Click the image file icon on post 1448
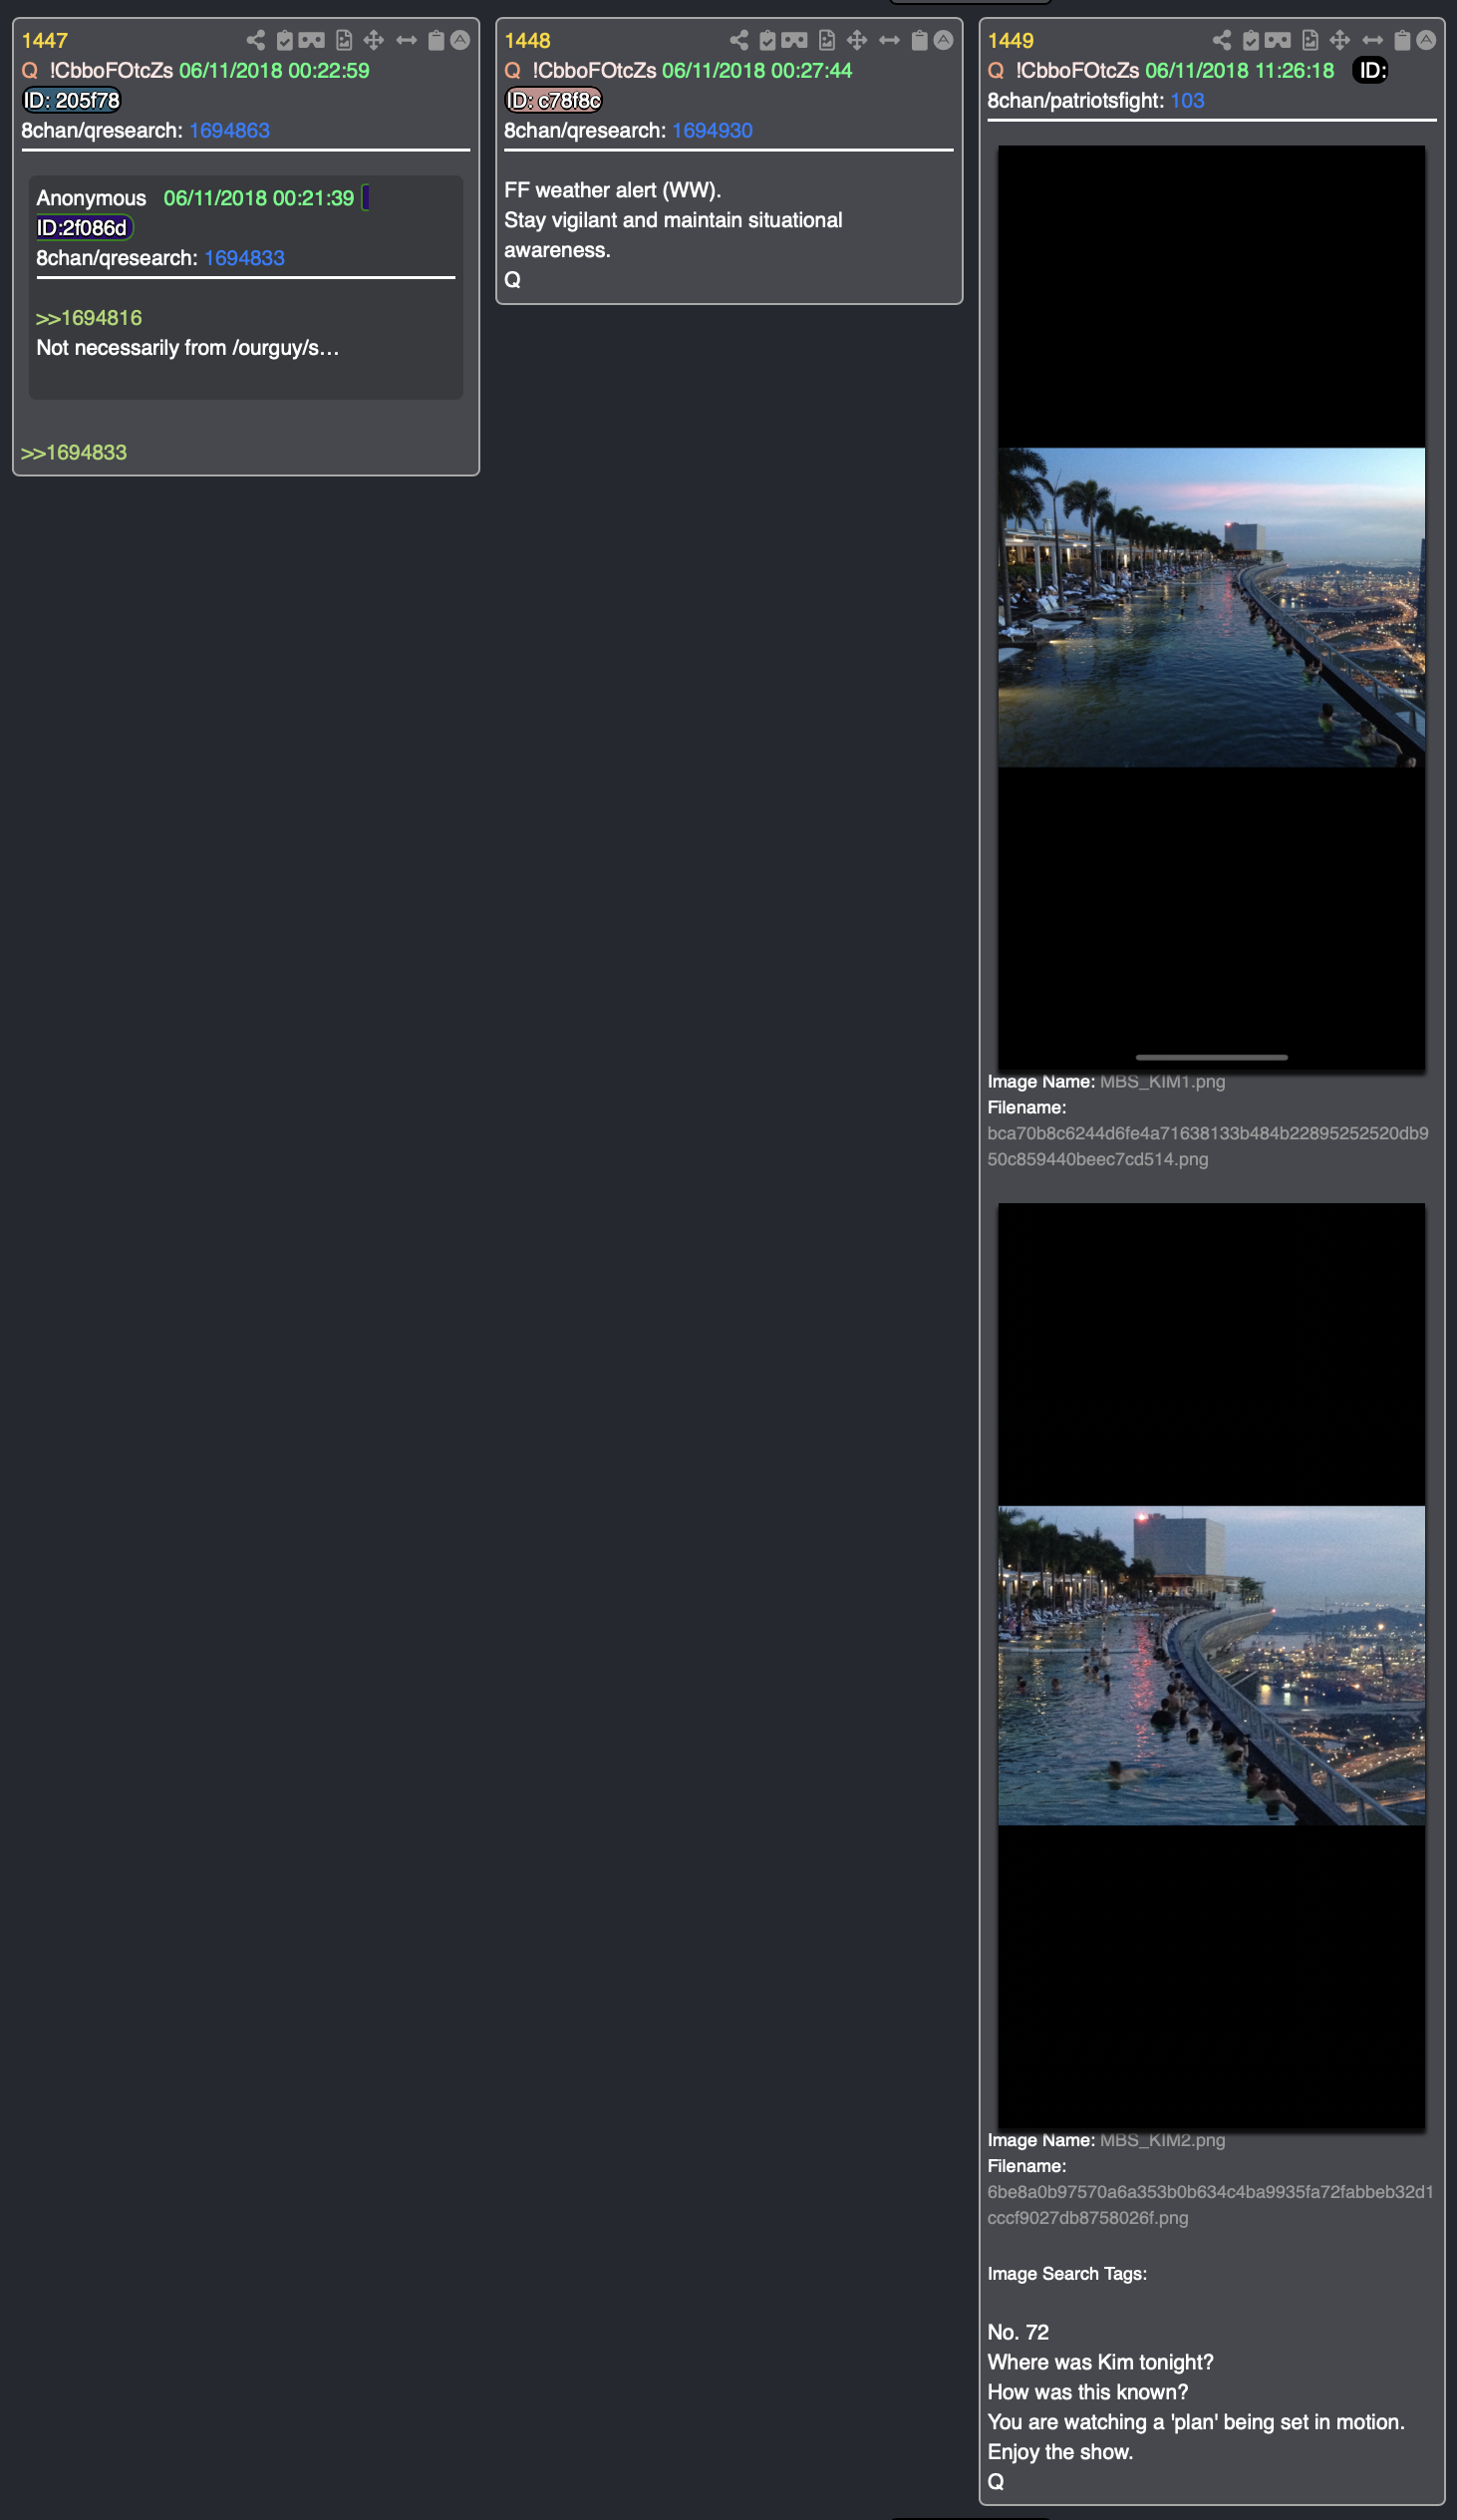This screenshot has height=2520, width=1457. (827, 40)
